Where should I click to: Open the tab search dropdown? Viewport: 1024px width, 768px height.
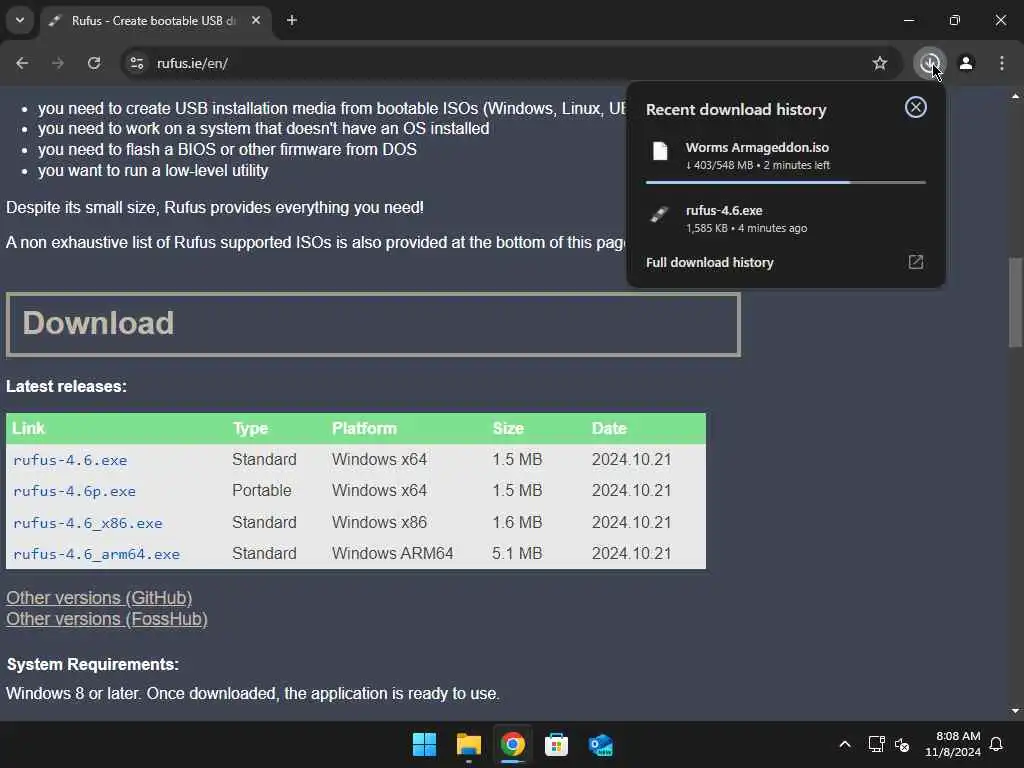coord(20,20)
